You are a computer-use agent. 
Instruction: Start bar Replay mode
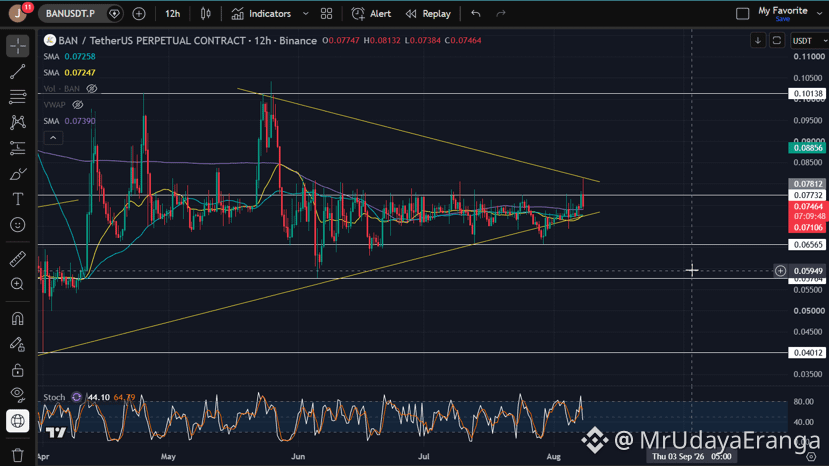(x=428, y=14)
